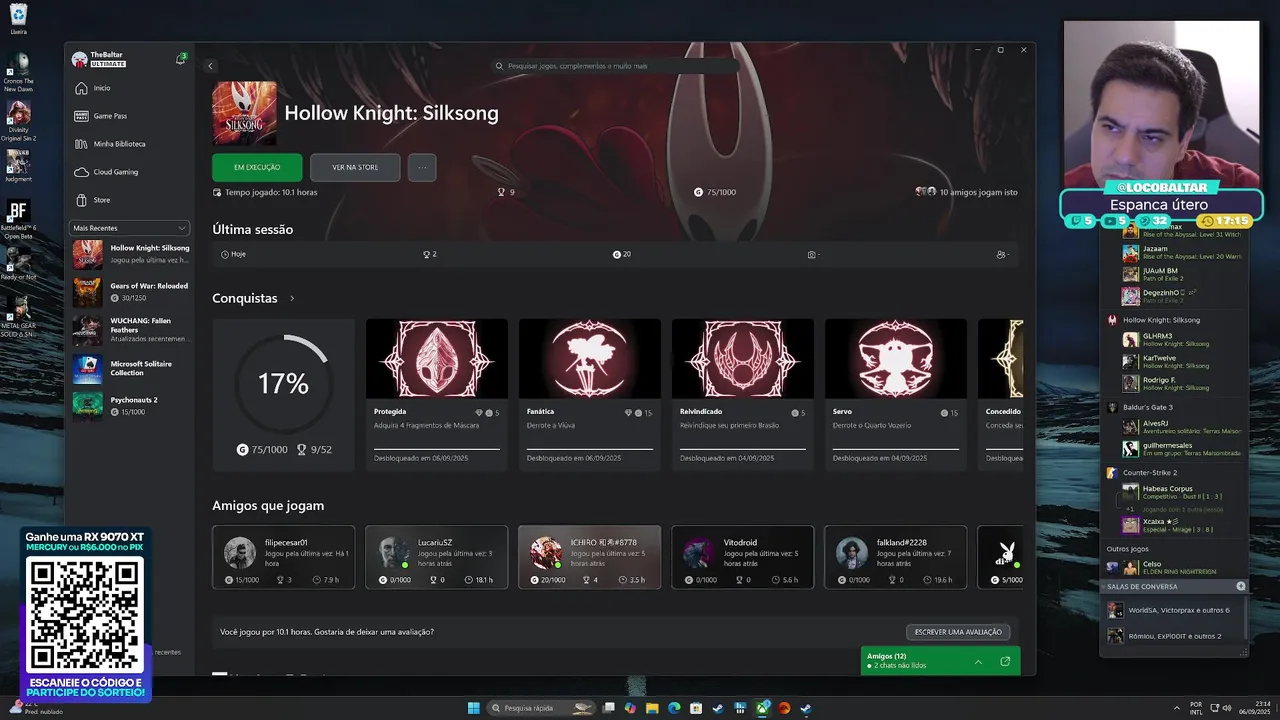Click the 17% achievement progress ring
Screen dimensions: 1280x720
(283, 383)
